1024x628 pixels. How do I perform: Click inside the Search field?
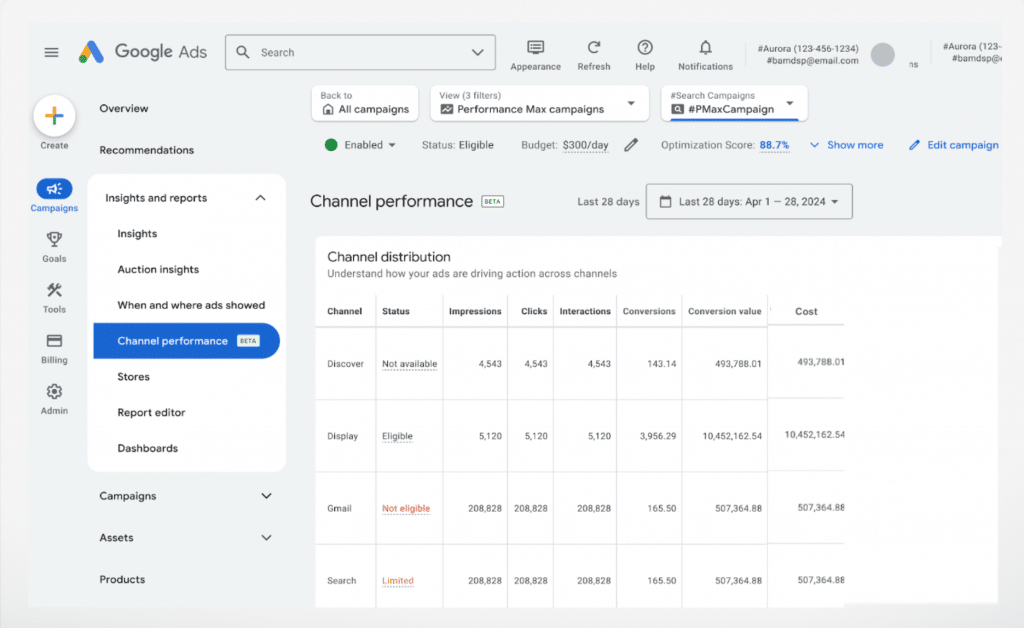pos(360,52)
